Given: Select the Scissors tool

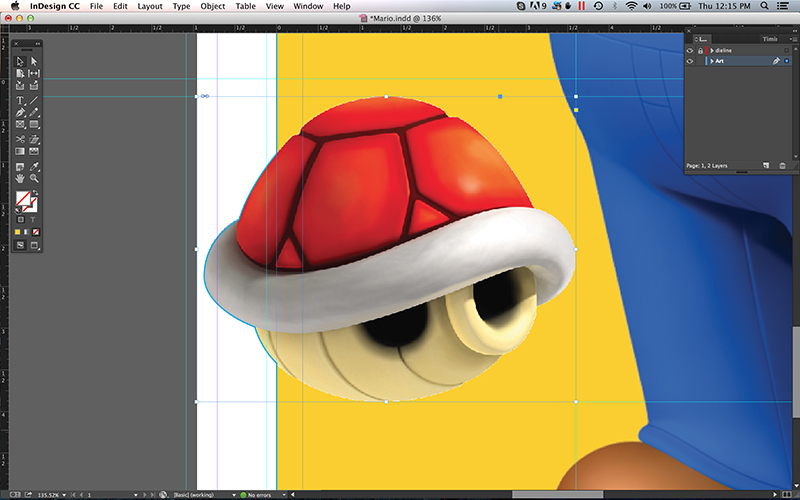Looking at the screenshot, I should pyautogui.click(x=20, y=139).
